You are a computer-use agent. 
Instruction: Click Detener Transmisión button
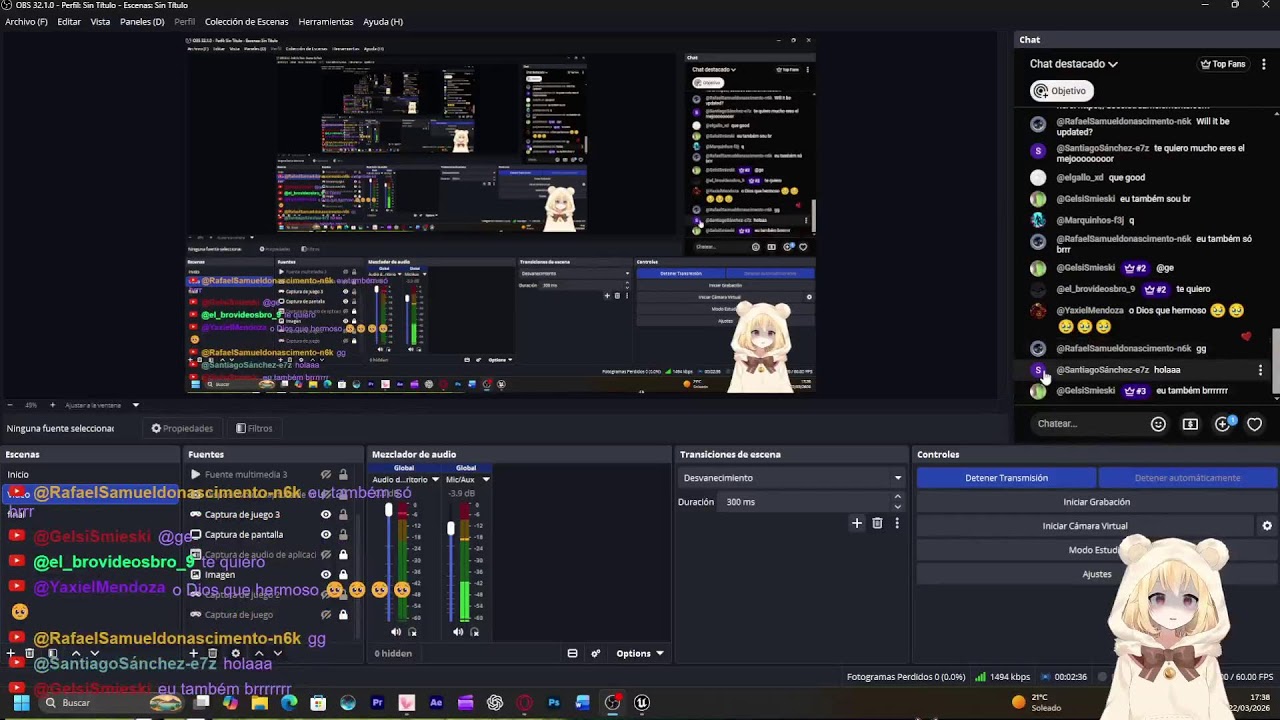pos(1006,478)
